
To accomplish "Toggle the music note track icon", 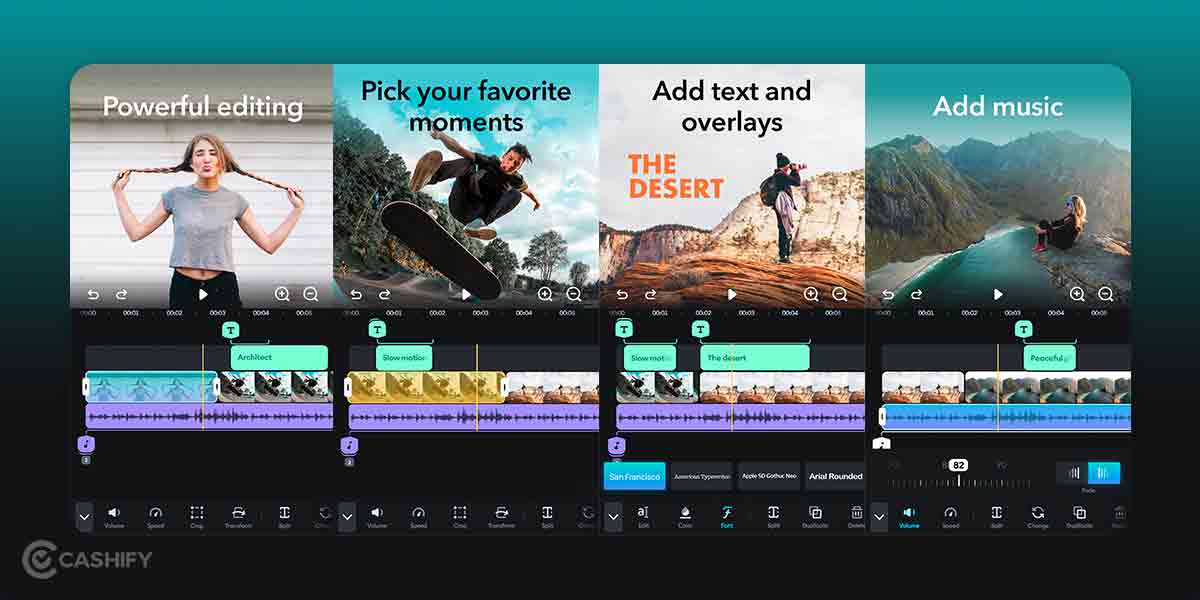I will pyautogui.click(x=87, y=445).
